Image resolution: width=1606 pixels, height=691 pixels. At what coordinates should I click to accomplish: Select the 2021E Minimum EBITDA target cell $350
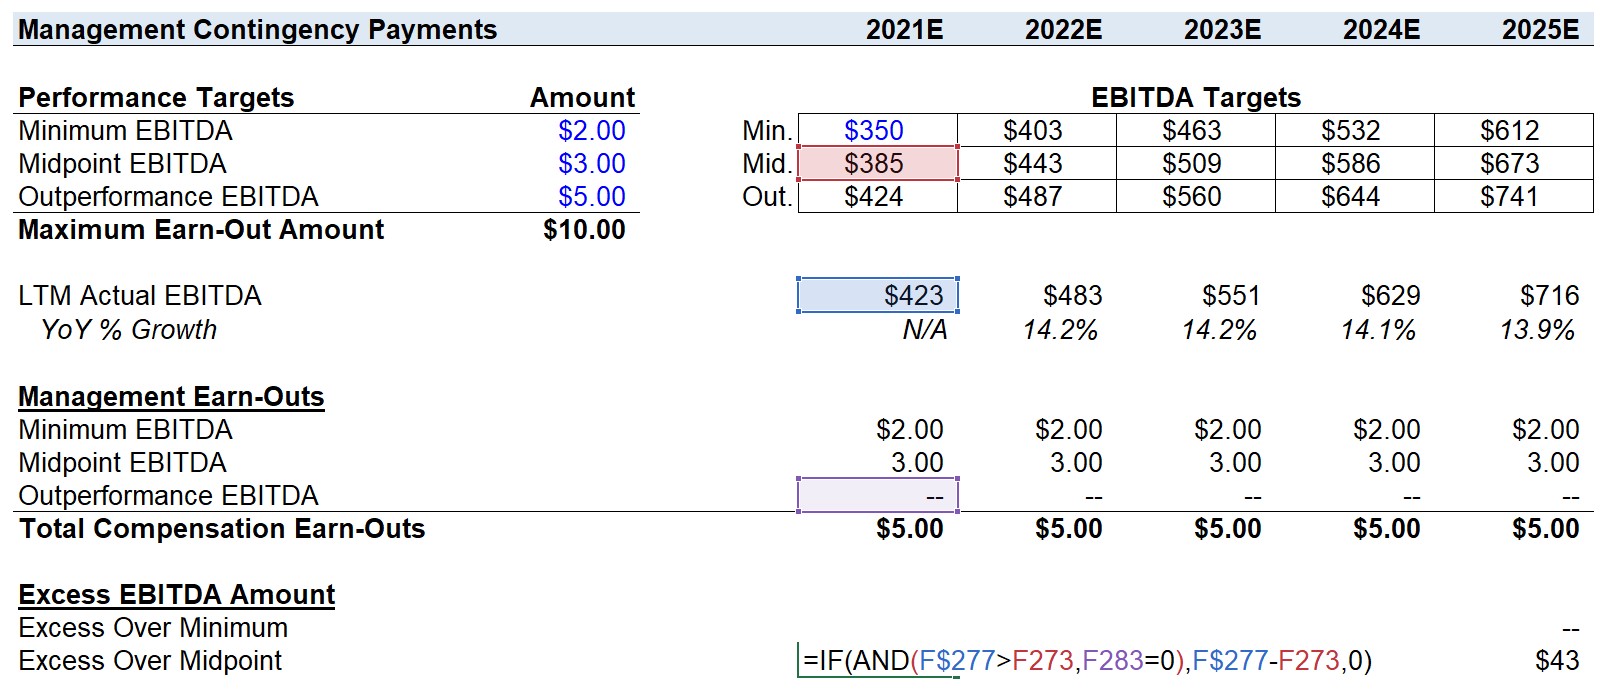(x=876, y=131)
